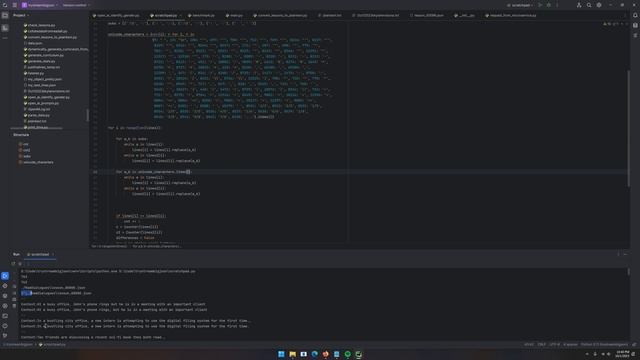Open the Terminal tool window icon

5,316
